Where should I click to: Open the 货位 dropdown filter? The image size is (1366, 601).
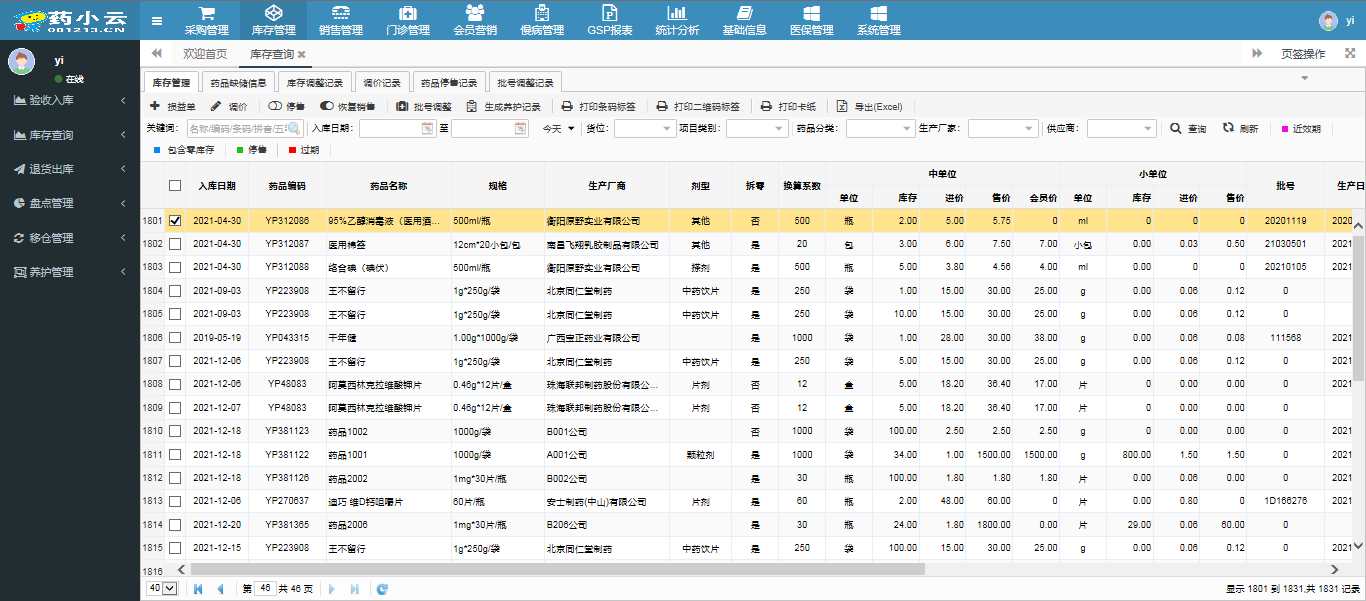coord(668,129)
